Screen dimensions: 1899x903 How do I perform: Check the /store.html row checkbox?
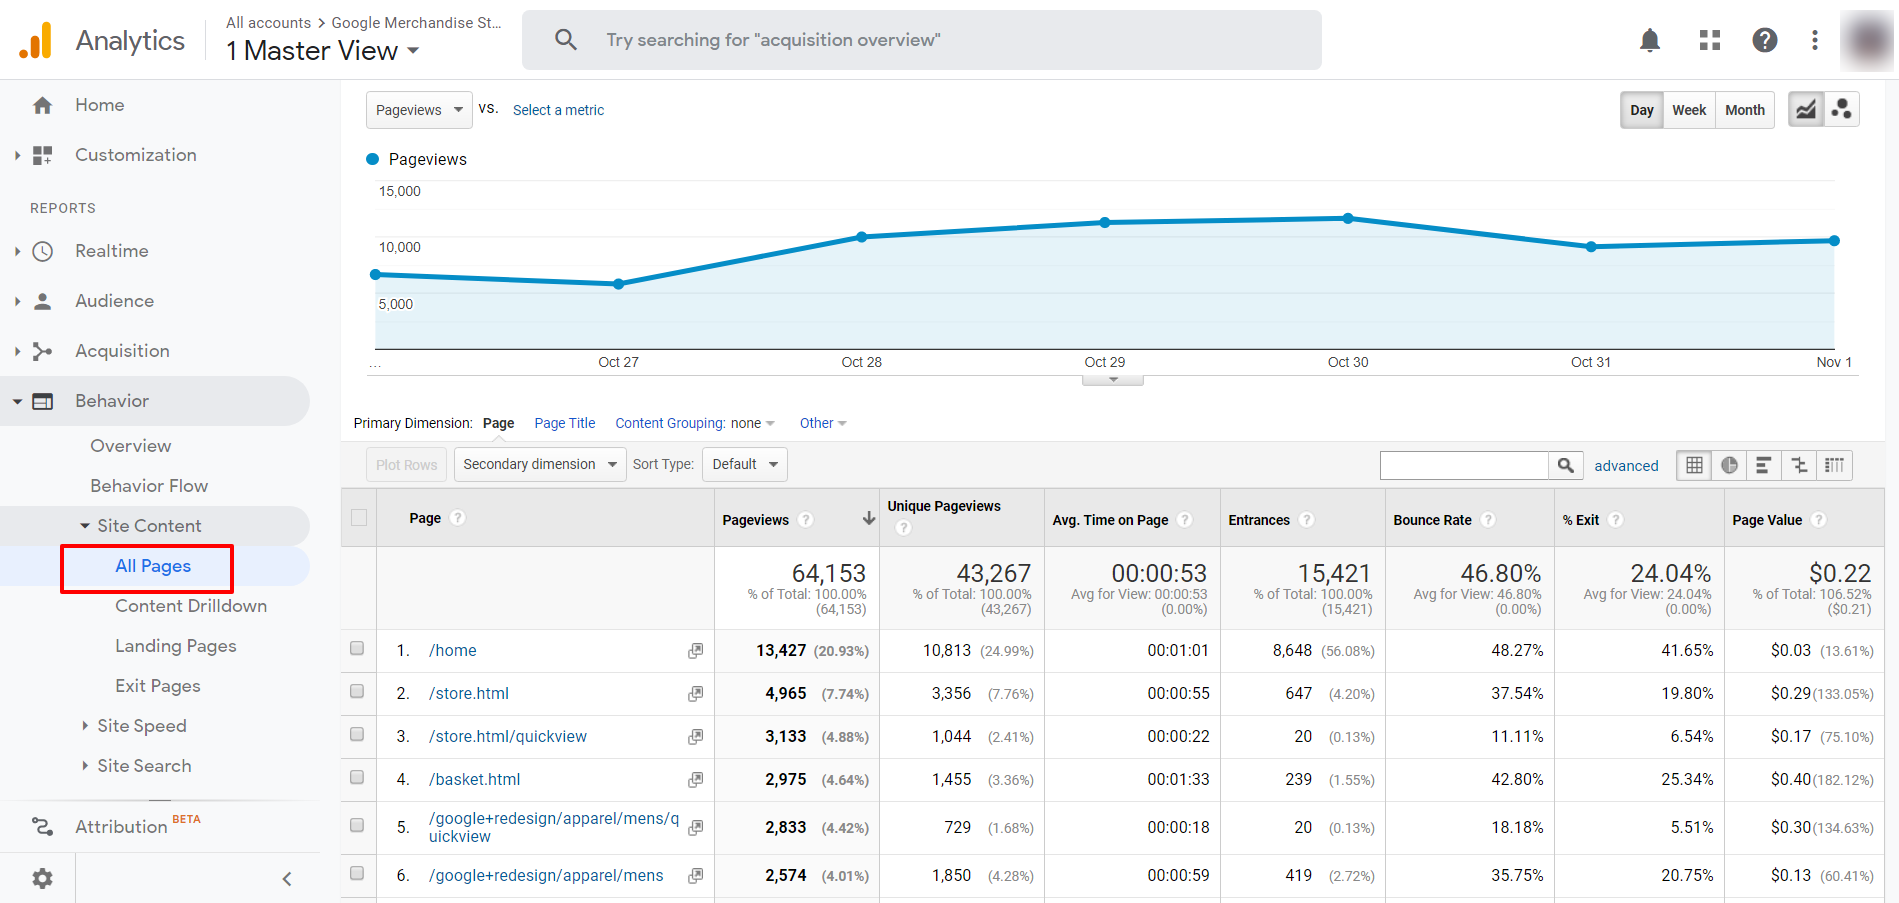357,691
